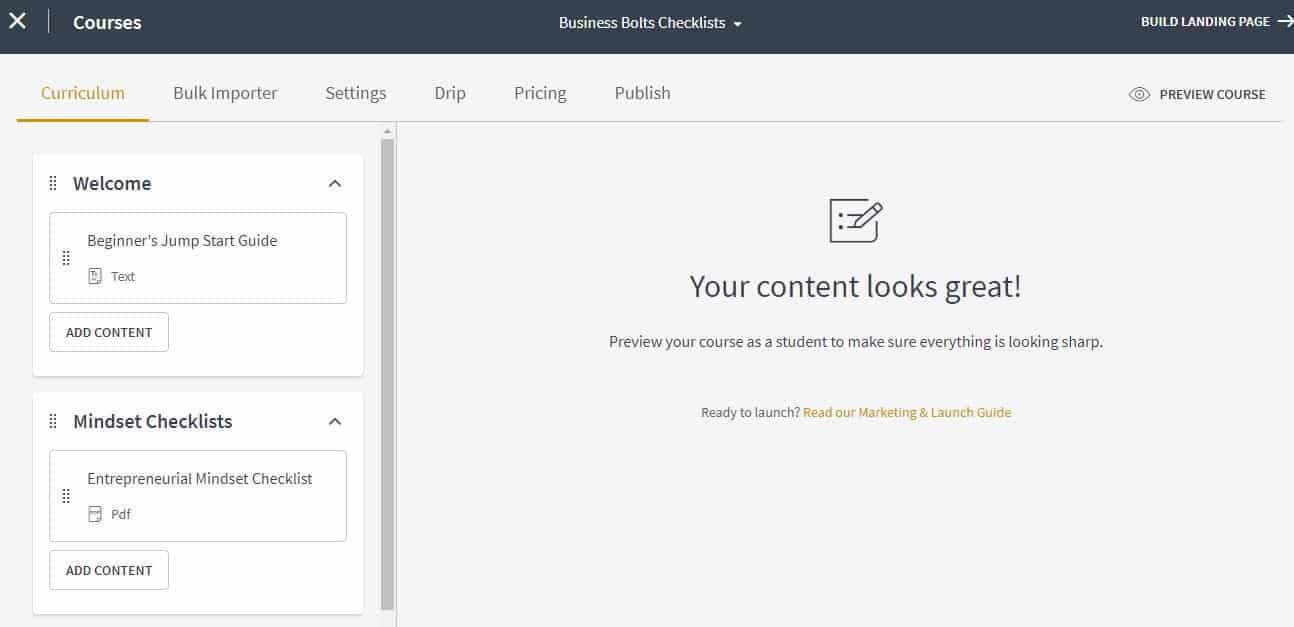Viewport: 1294px width, 627px height.
Task: Click the 'Your content looks great!' heading
Action: click(856, 287)
